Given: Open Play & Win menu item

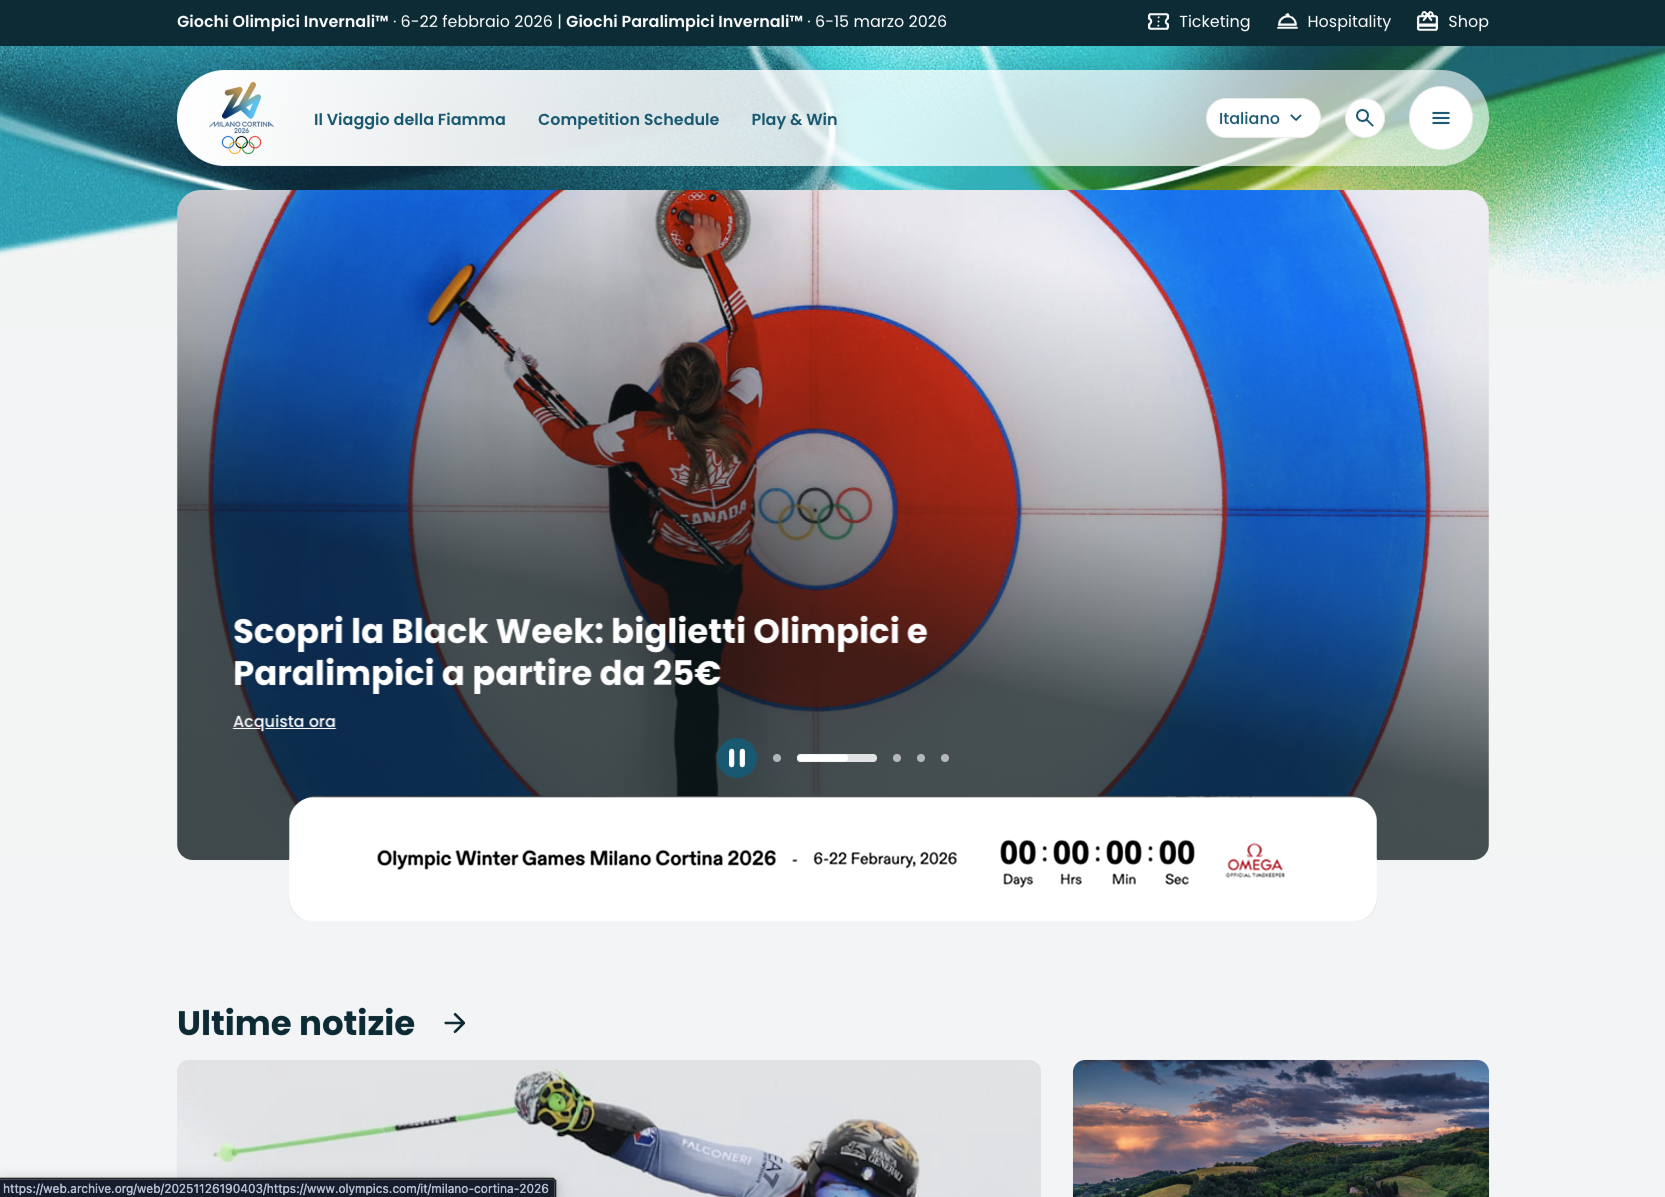Looking at the screenshot, I should tap(794, 119).
